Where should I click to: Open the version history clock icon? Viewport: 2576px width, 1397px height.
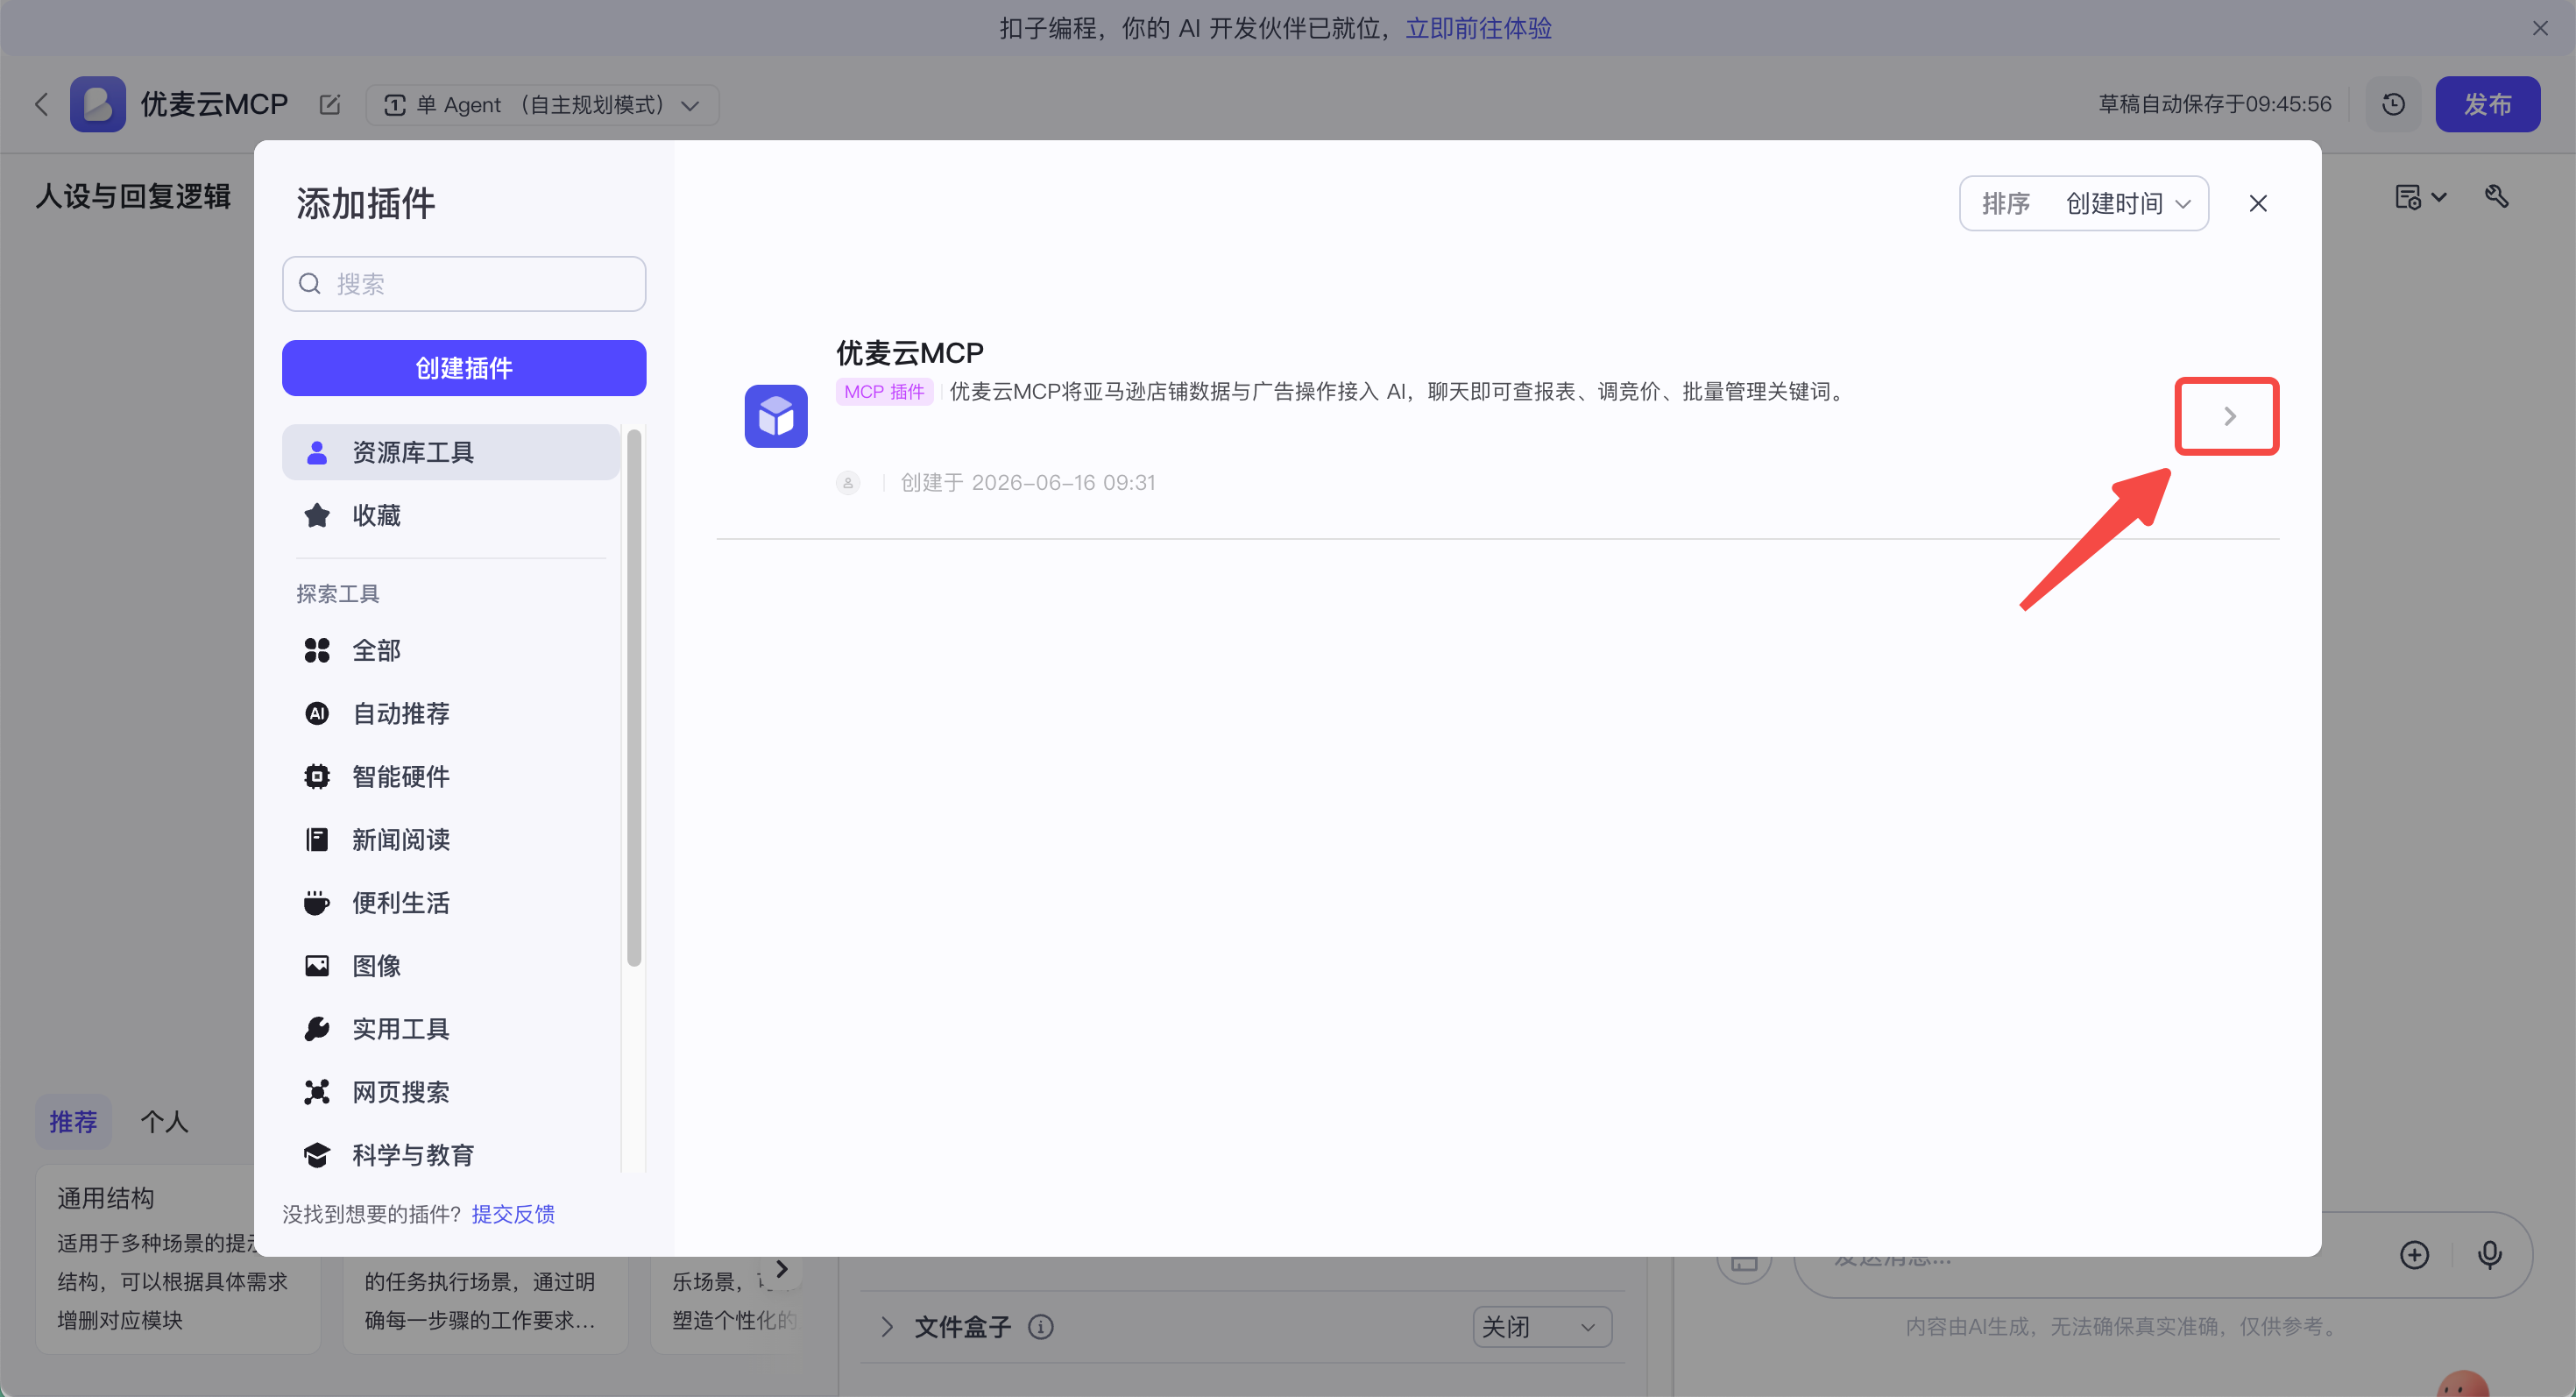(x=2393, y=104)
